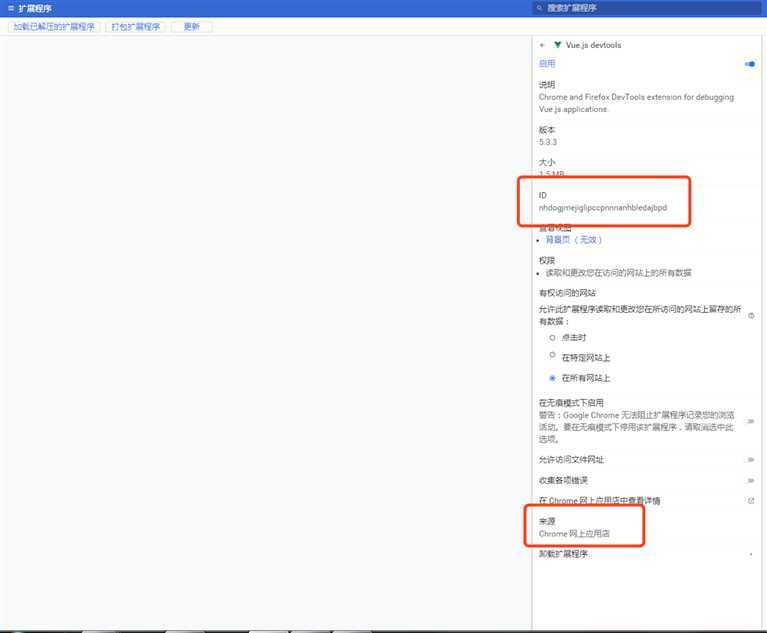This screenshot has height=633, width=767.
Task: Toggle the 收集各项错误 switch
Action: pyautogui.click(x=751, y=480)
